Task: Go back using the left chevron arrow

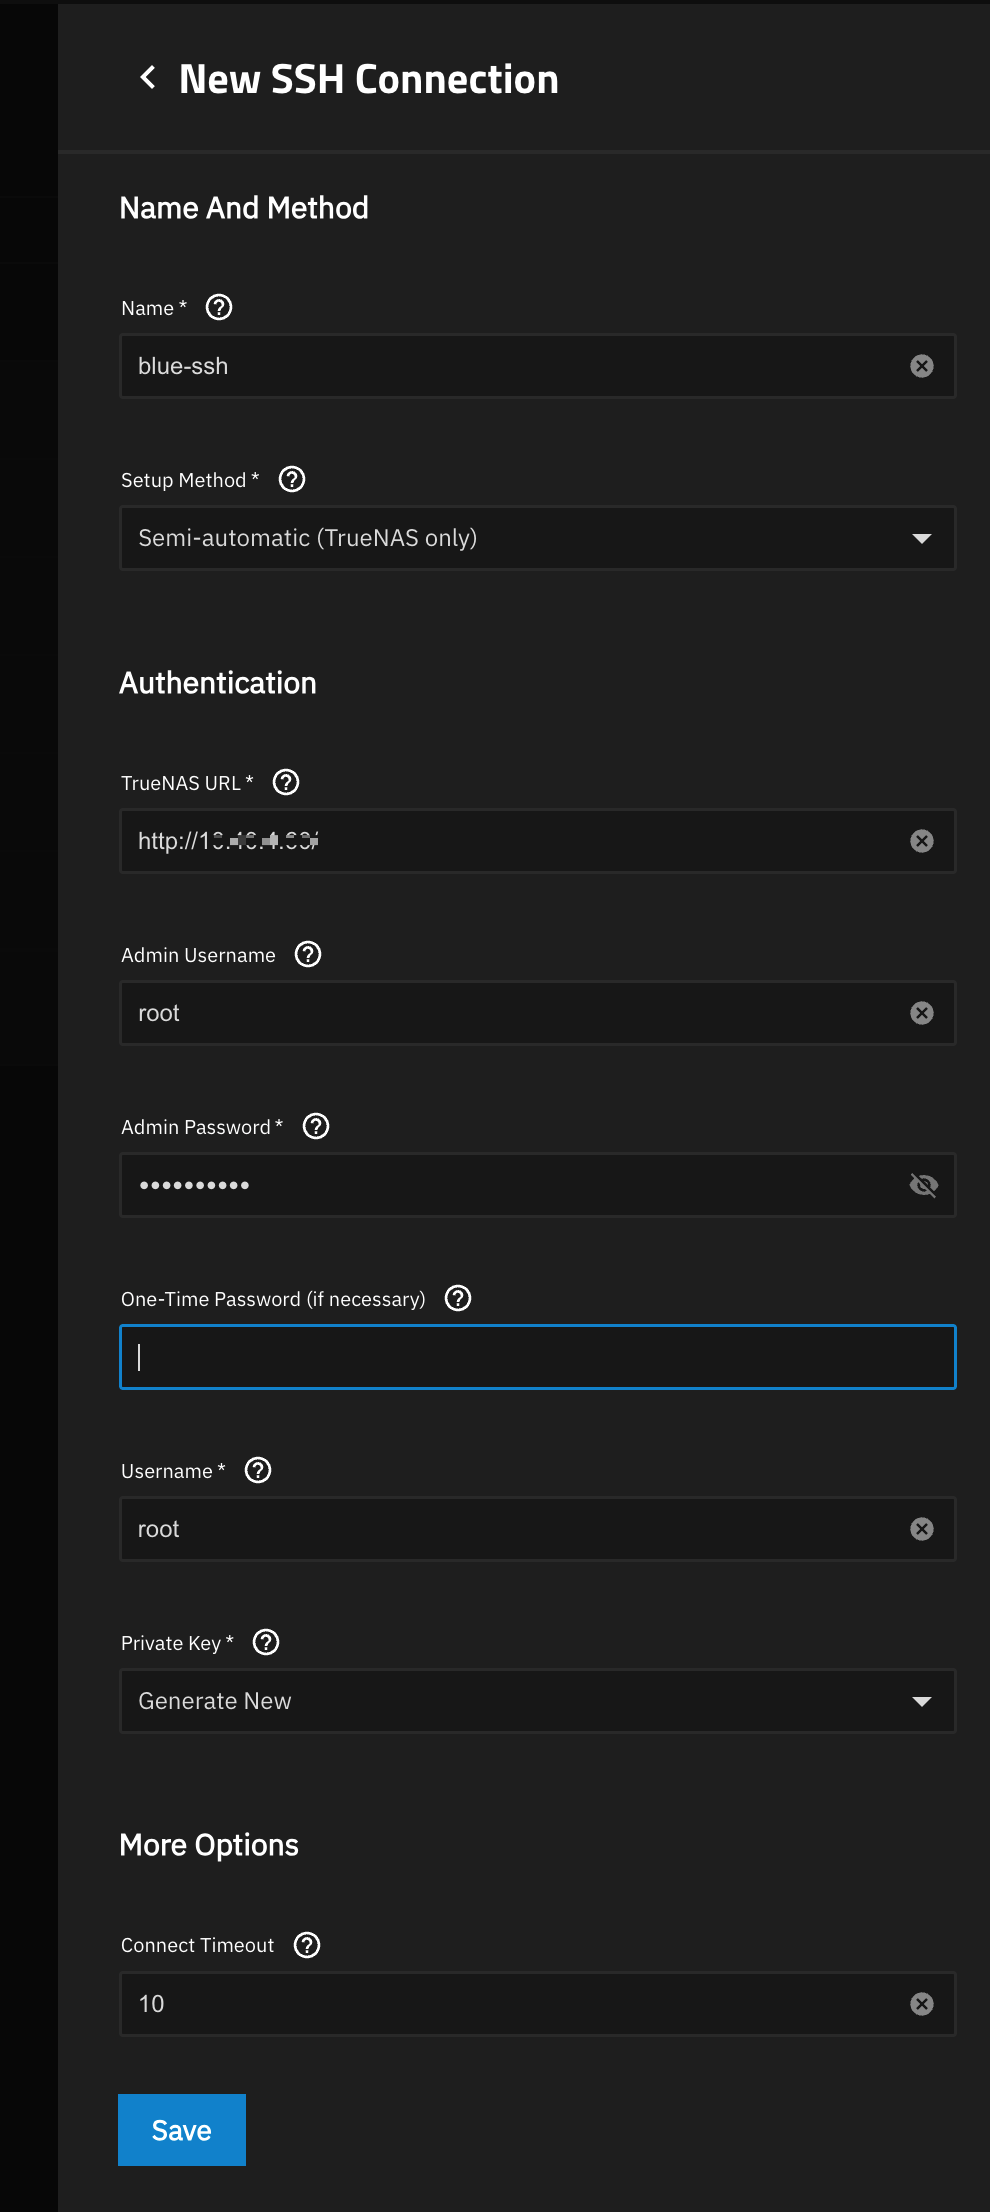Action: 148,78
